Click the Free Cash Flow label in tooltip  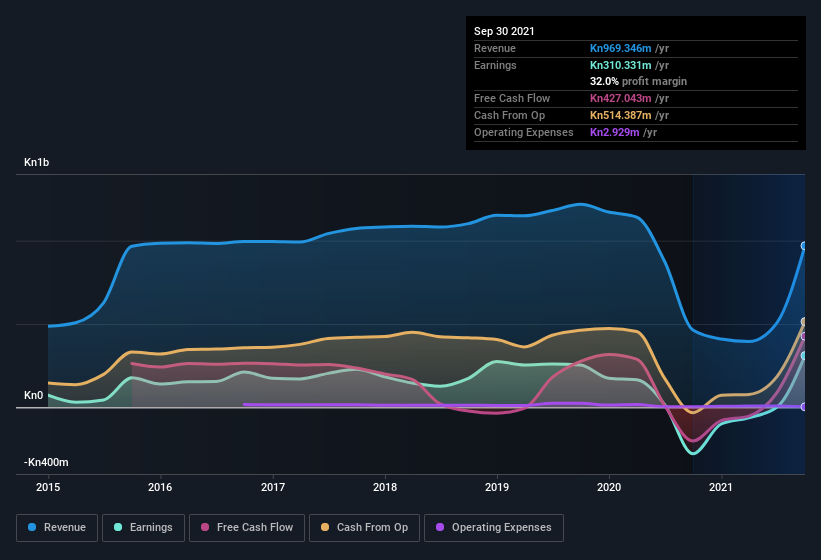pos(512,98)
